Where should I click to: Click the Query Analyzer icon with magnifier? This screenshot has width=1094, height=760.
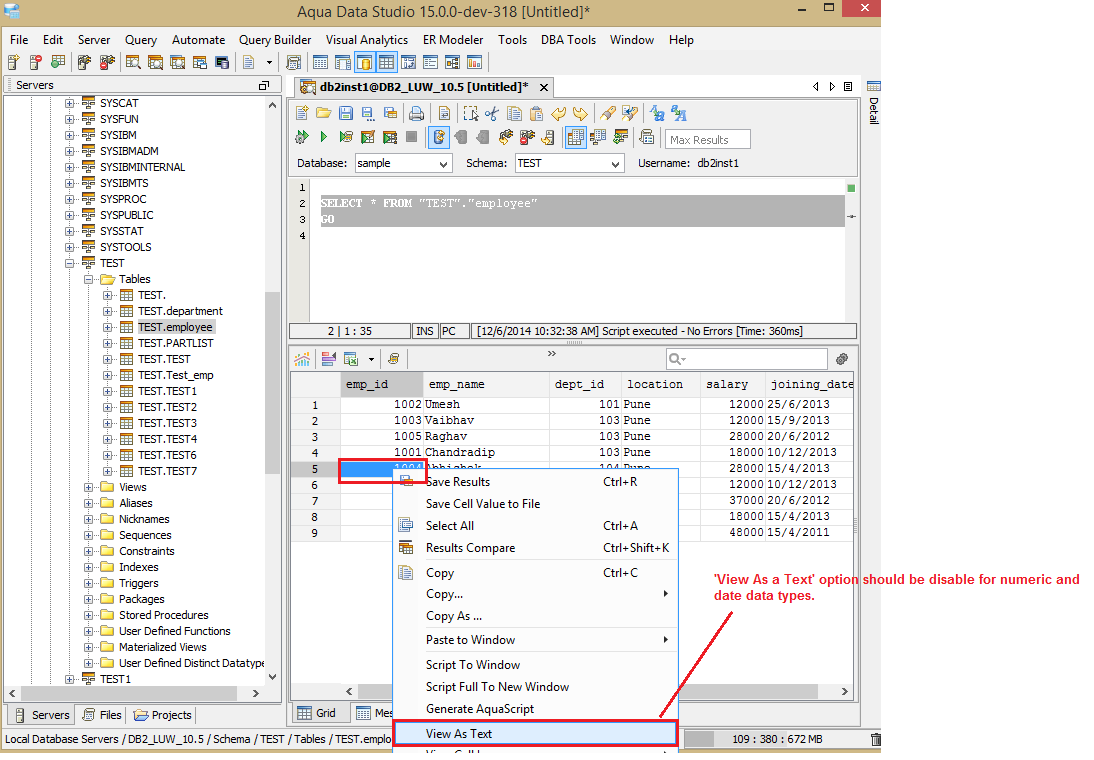(133, 62)
